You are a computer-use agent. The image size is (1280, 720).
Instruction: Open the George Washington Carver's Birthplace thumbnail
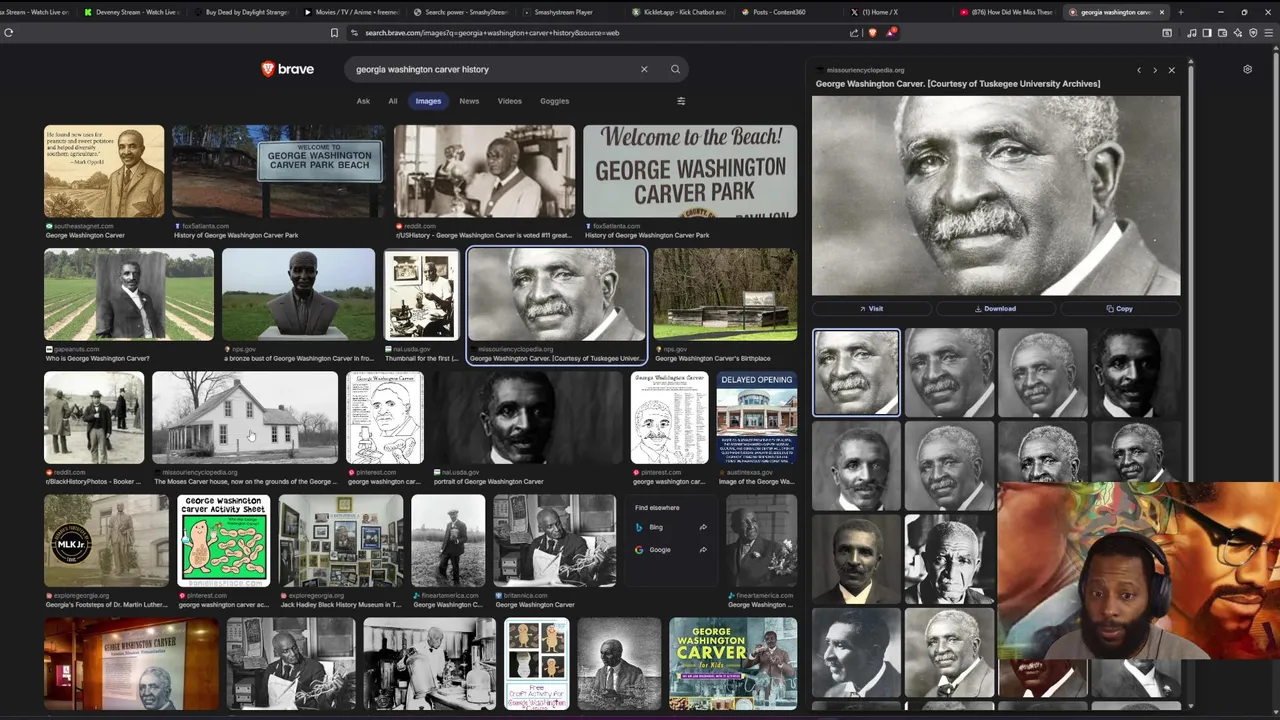tap(725, 295)
